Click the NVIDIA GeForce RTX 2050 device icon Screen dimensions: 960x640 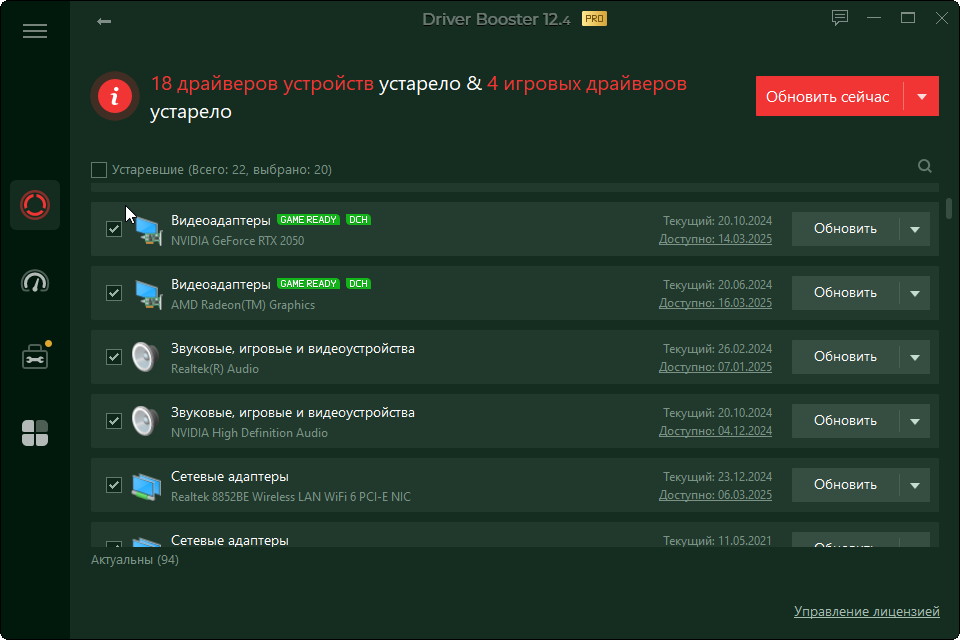[x=148, y=230]
